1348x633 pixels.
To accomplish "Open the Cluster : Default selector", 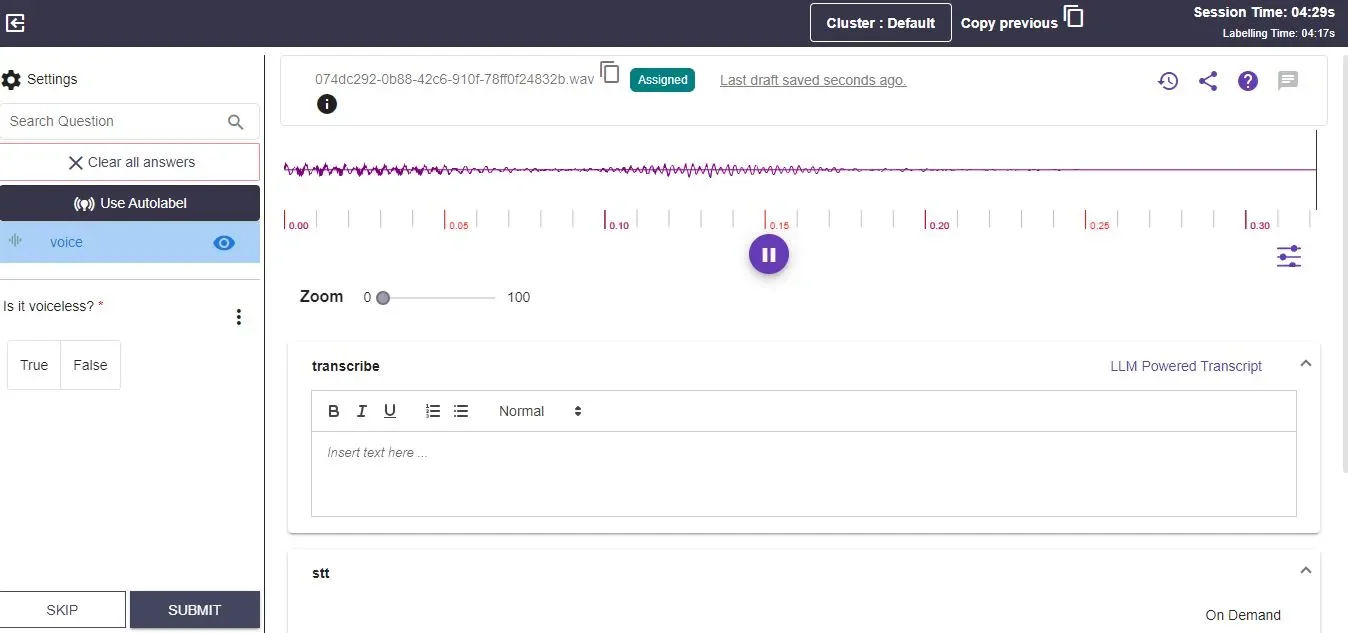I will (881, 23).
